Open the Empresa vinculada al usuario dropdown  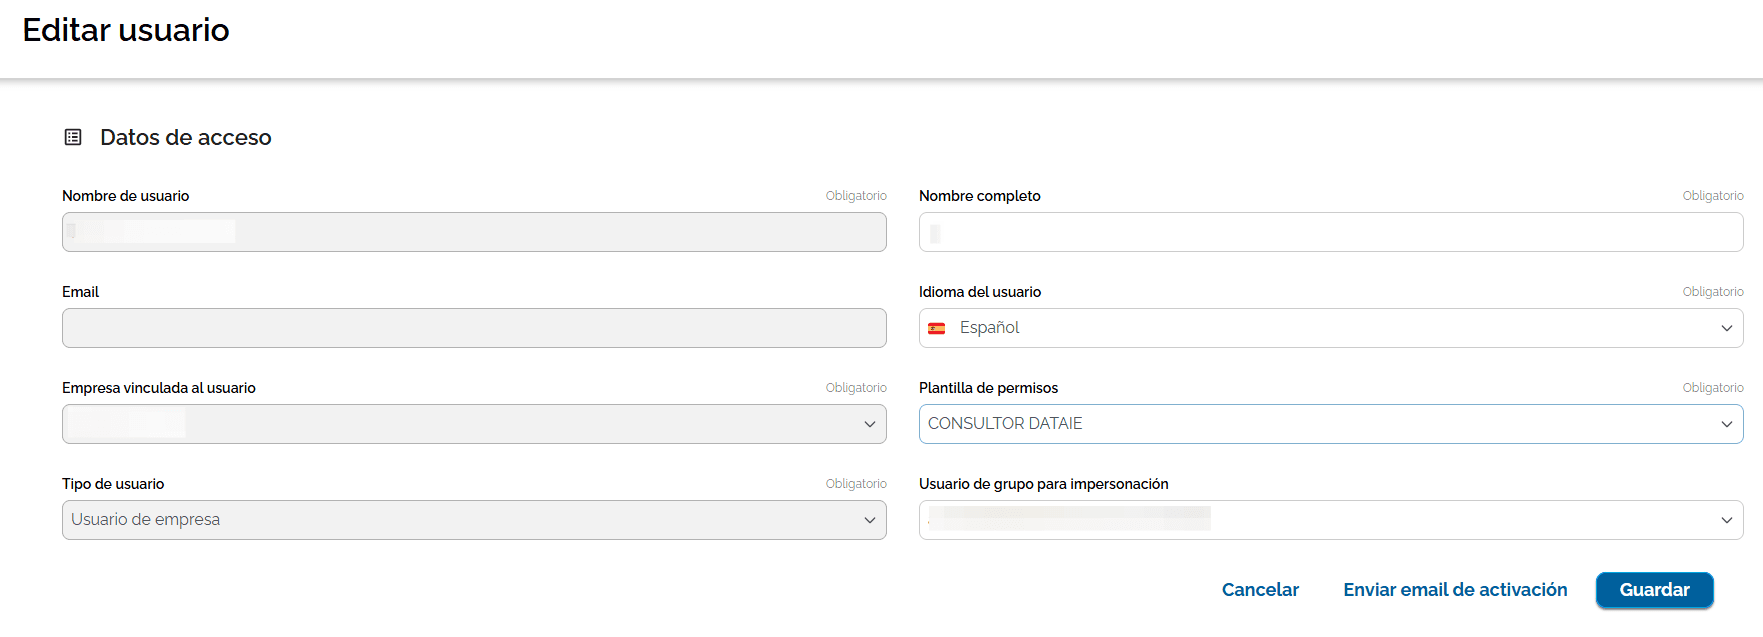pos(474,424)
